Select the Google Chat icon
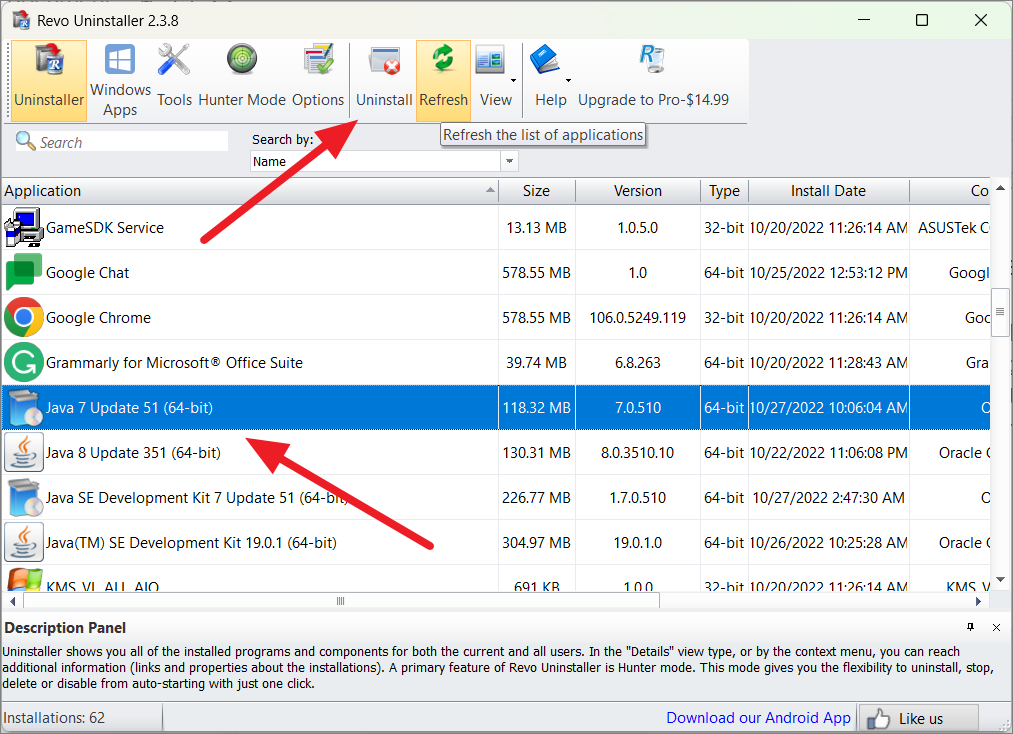1013x734 pixels. coord(24,272)
